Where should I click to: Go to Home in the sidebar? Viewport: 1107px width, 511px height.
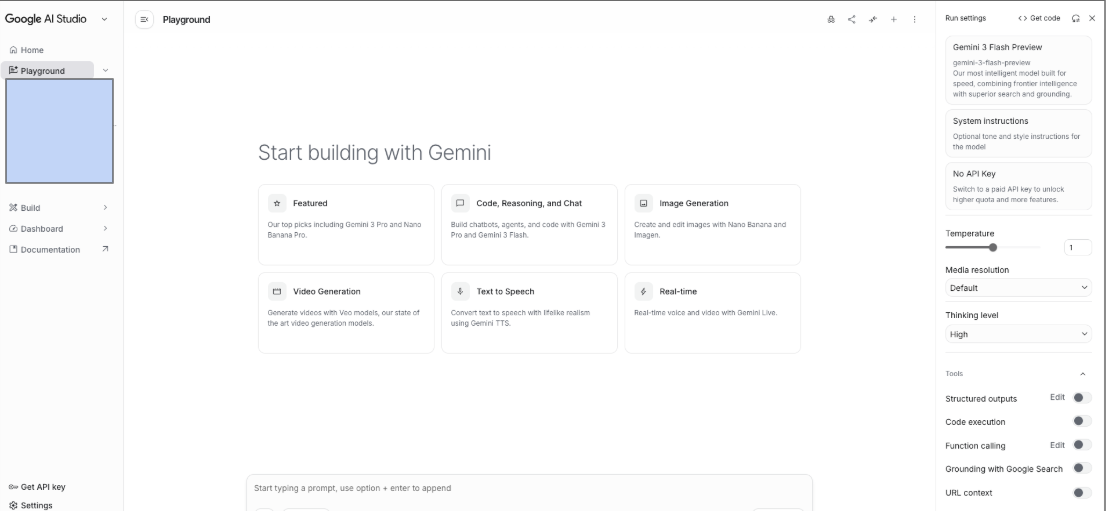point(32,50)
